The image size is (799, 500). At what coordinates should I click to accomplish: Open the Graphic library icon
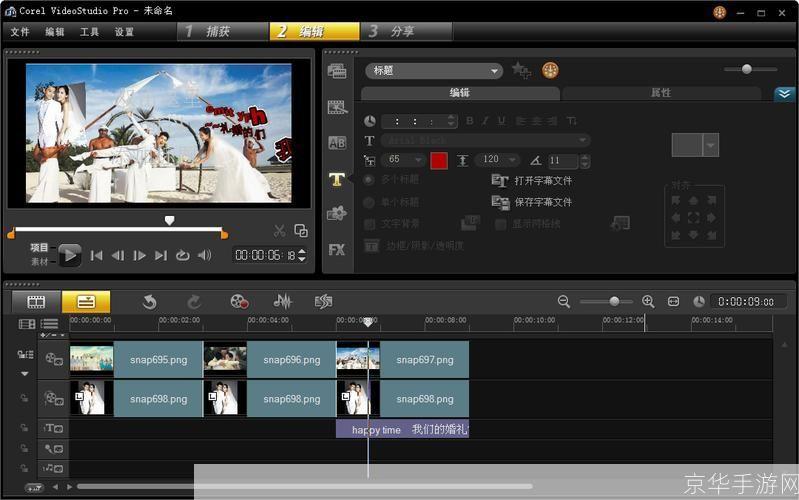click(337, 213)
